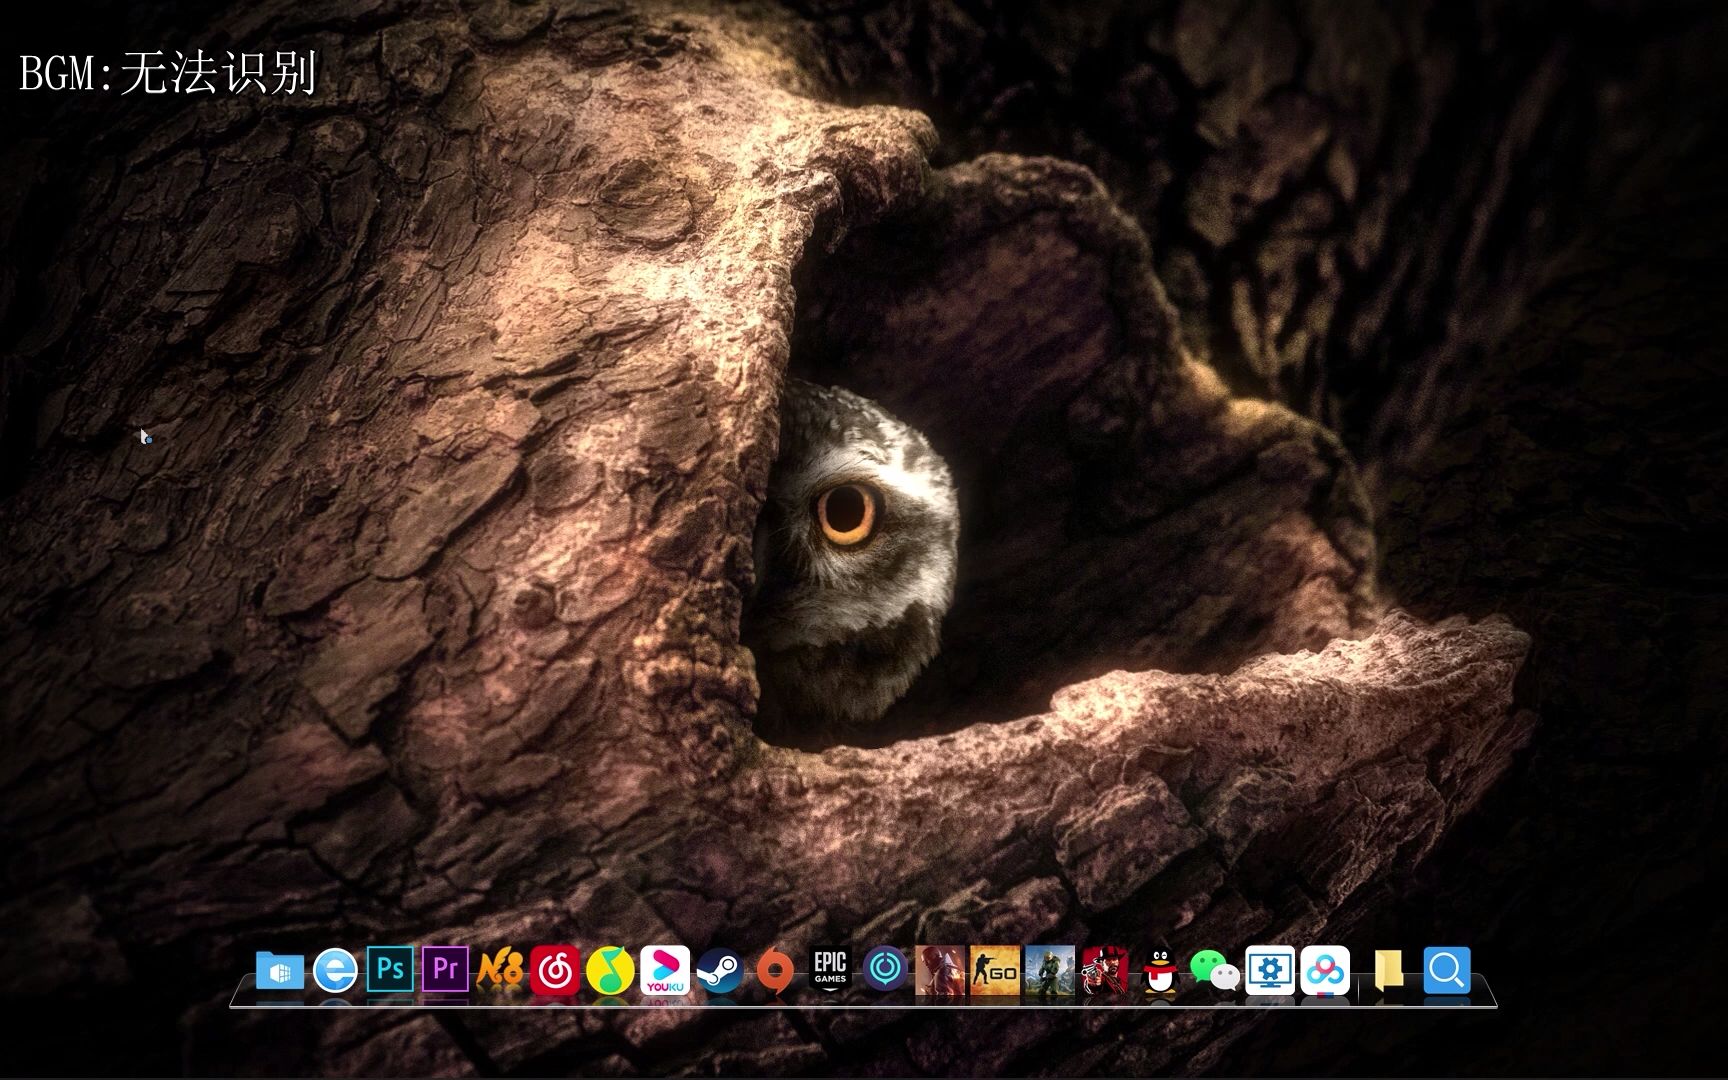Open the monitor gear settings icon

pyautogui.click(x=1270, y=970)
